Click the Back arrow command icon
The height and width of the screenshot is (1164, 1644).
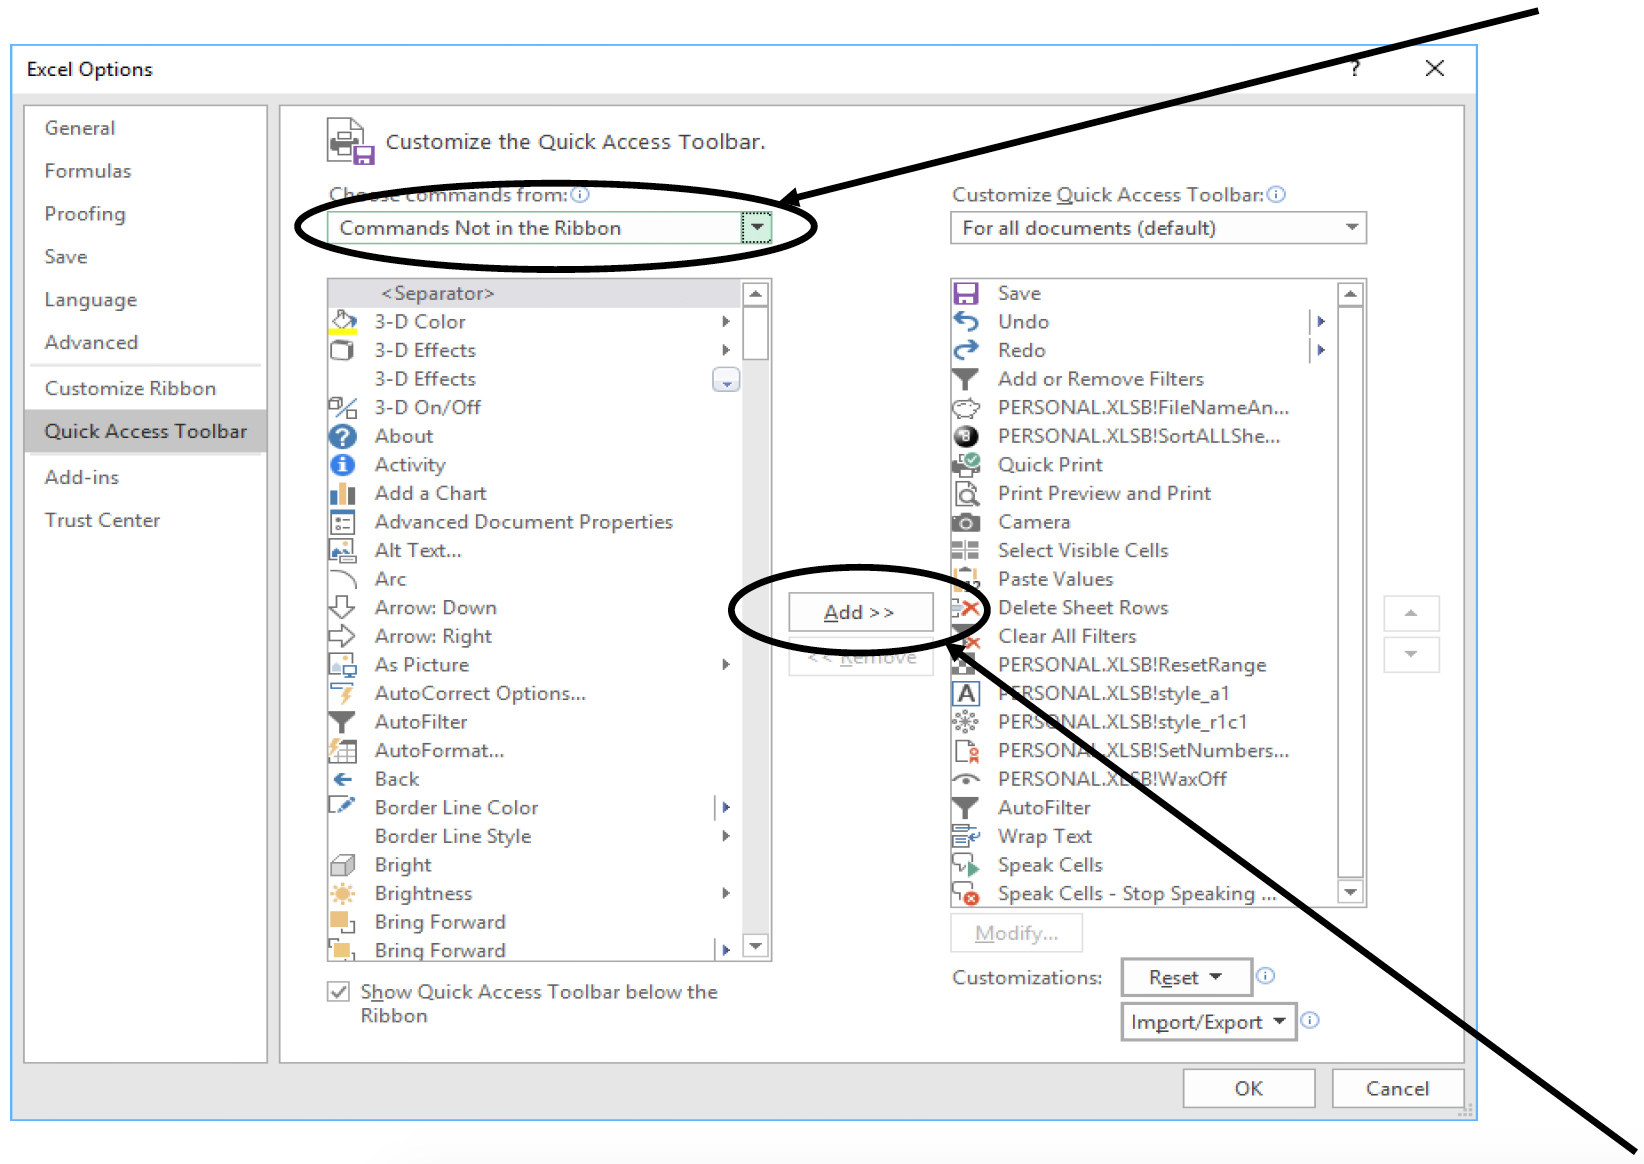tap(343, 779)
